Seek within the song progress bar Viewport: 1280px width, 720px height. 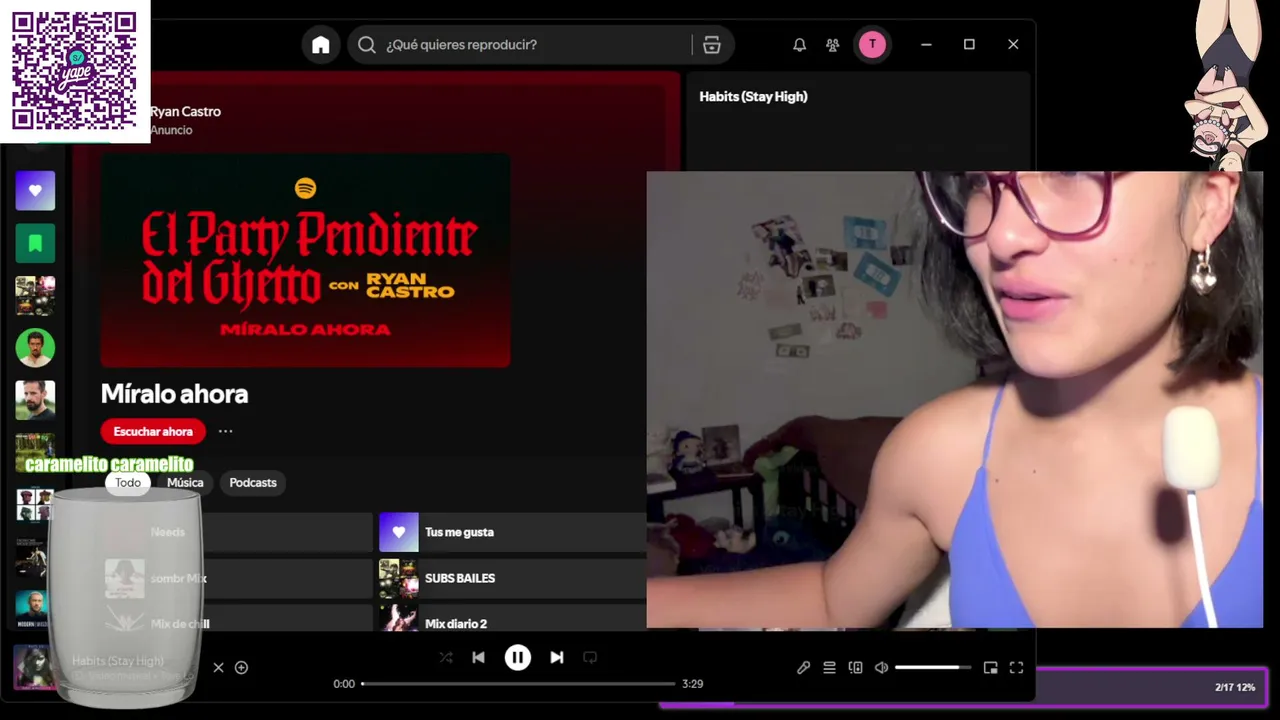click(x=518, y=684)
